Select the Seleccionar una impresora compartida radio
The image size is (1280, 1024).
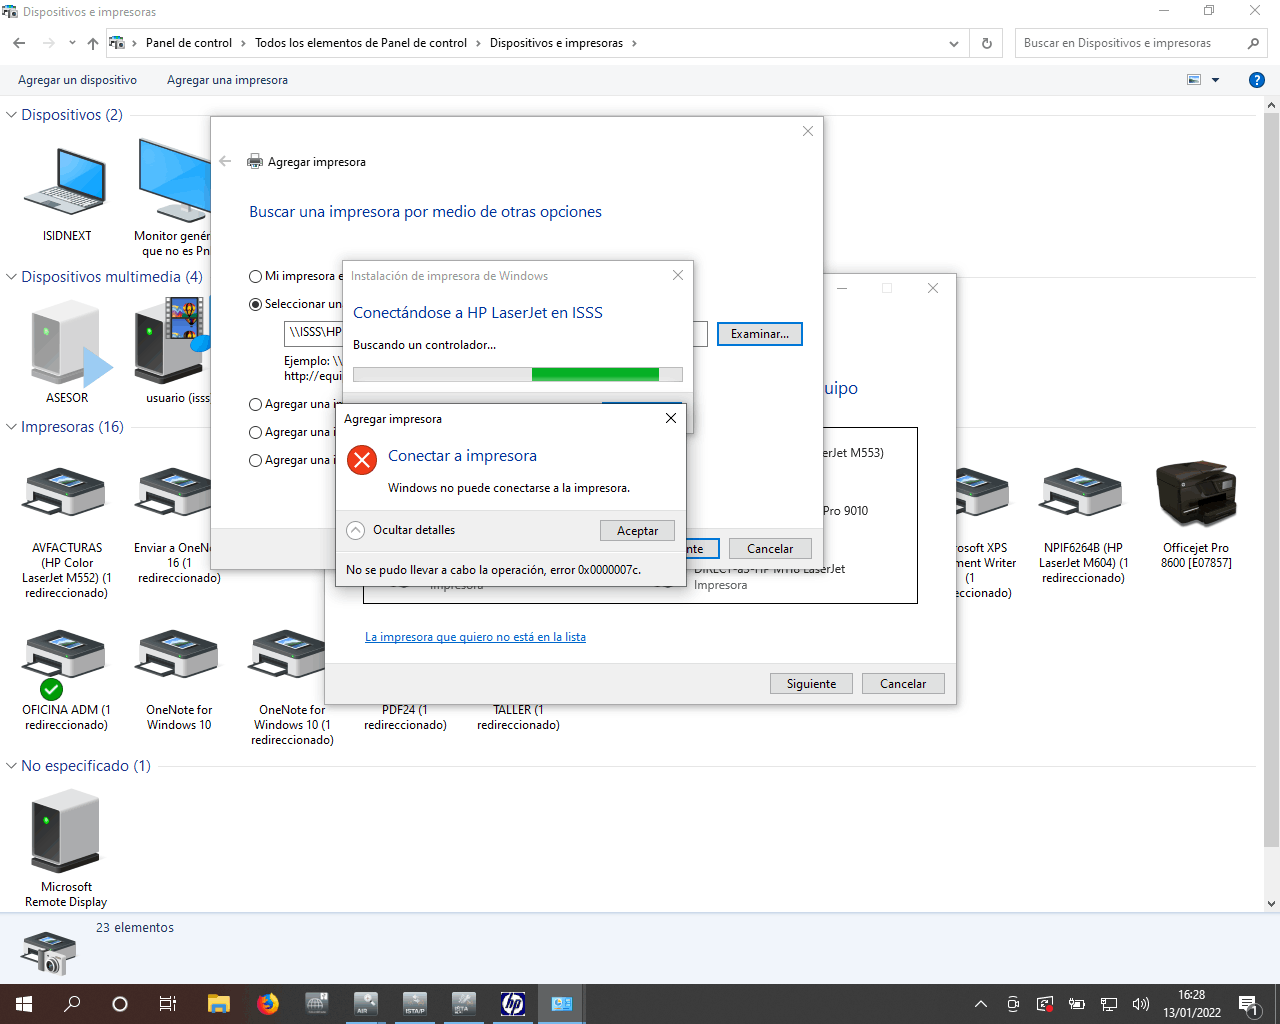(255, 304)
